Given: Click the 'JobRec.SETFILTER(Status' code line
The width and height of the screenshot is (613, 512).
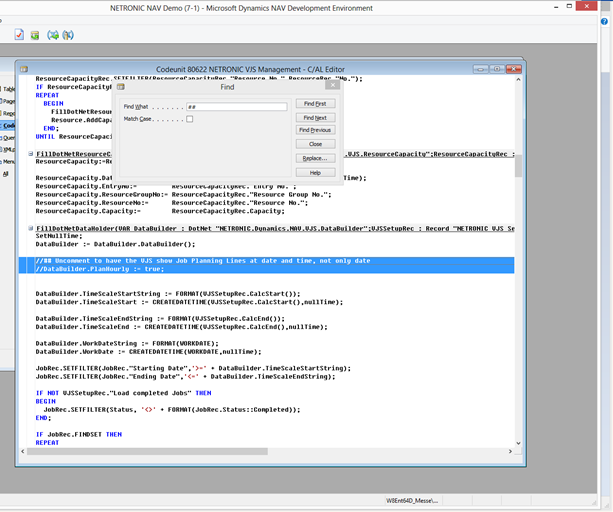Looking at the screenshot, I should click(172, 410).
